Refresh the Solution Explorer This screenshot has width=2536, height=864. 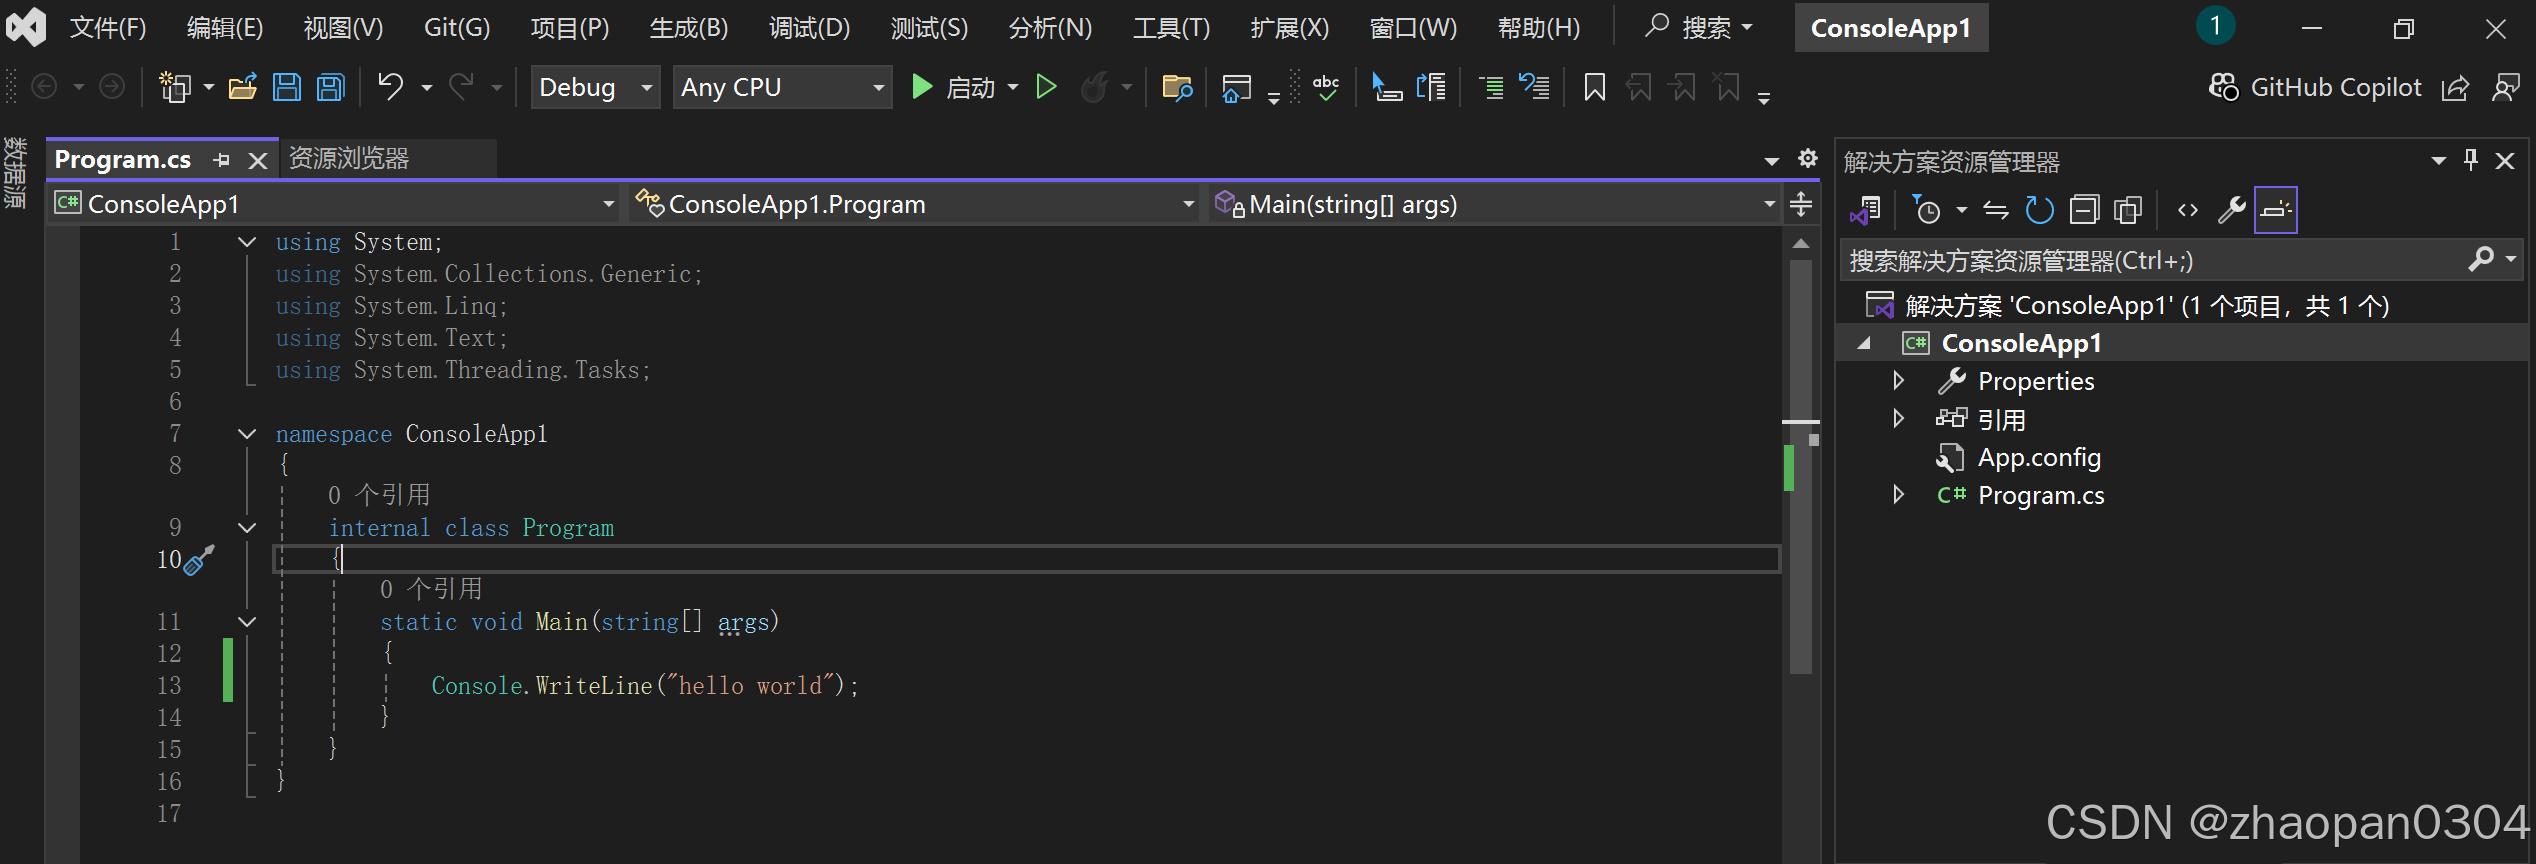2039,209
